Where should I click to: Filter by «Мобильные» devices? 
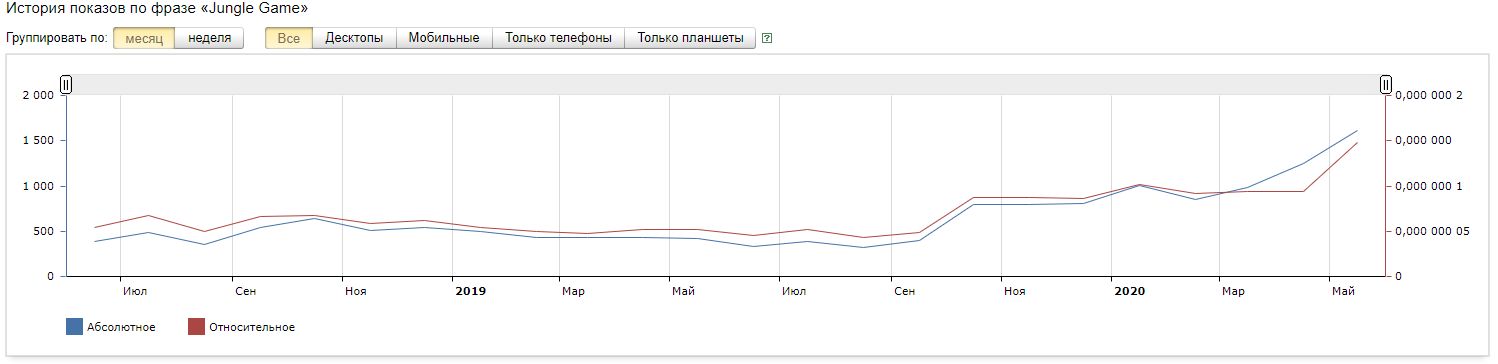click(x=444, y=38)
